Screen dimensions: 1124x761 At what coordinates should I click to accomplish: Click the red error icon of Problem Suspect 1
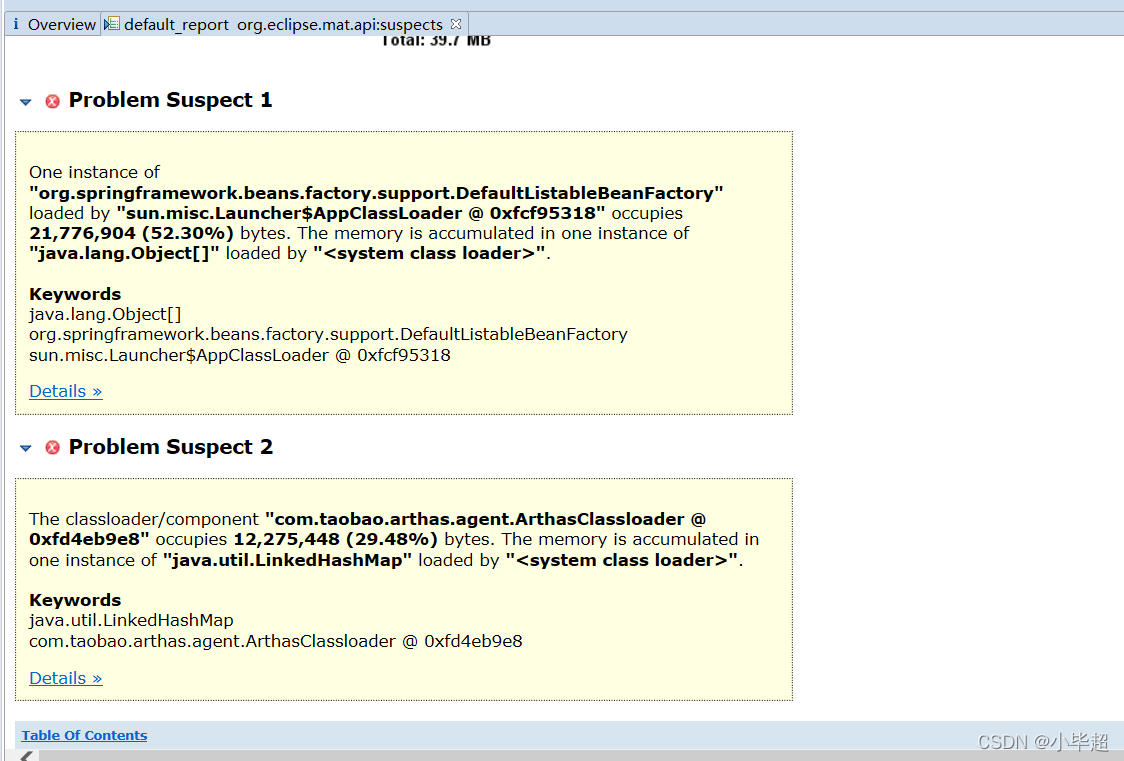[x=52, y=101]
